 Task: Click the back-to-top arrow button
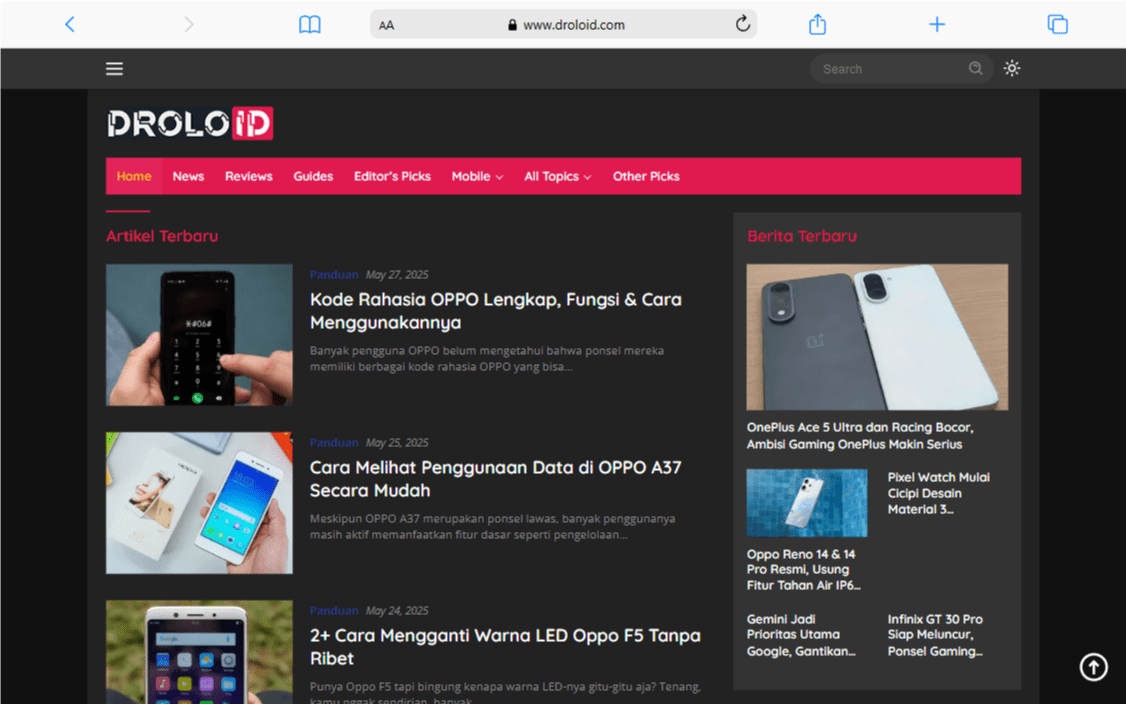tap(1094, 667)
